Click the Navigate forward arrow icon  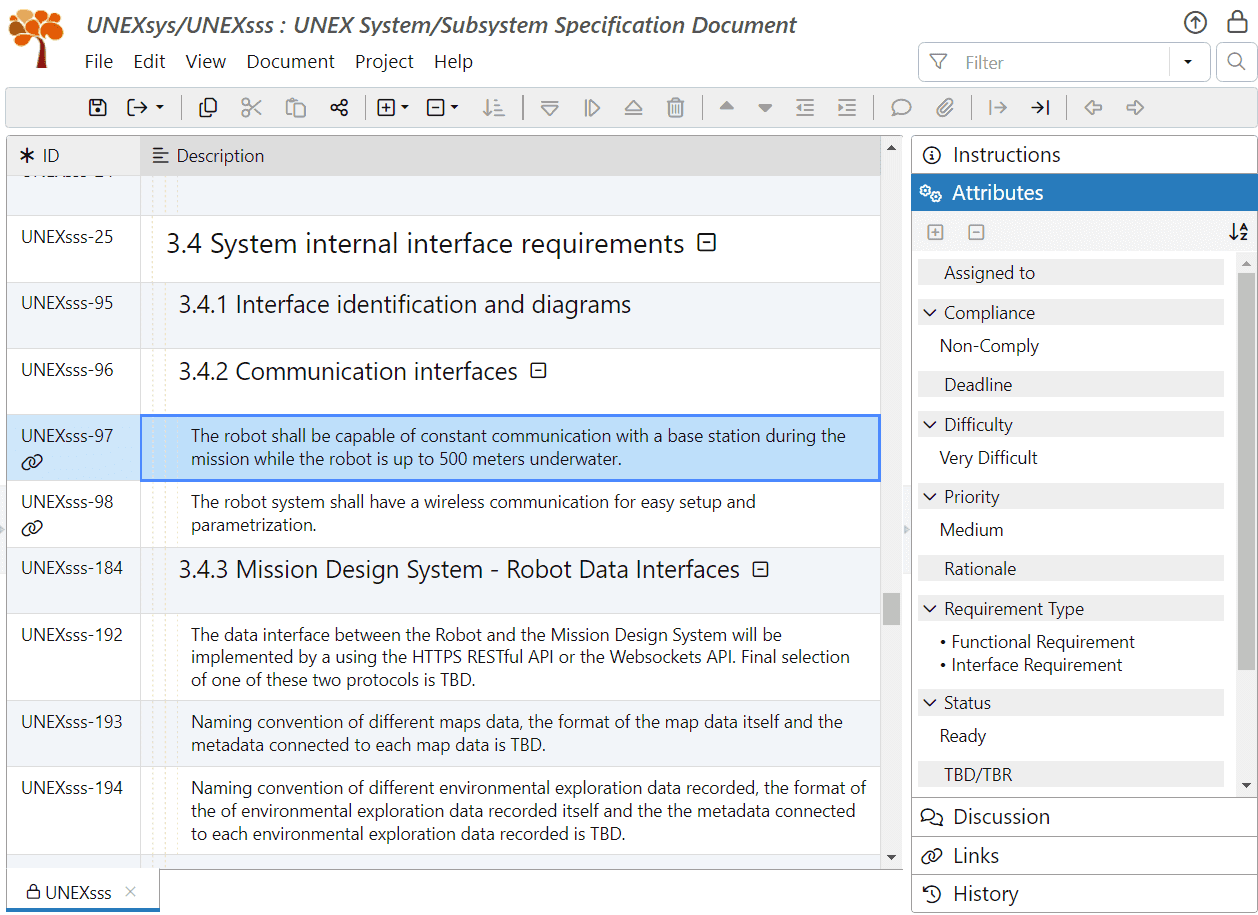(1135, 108)
